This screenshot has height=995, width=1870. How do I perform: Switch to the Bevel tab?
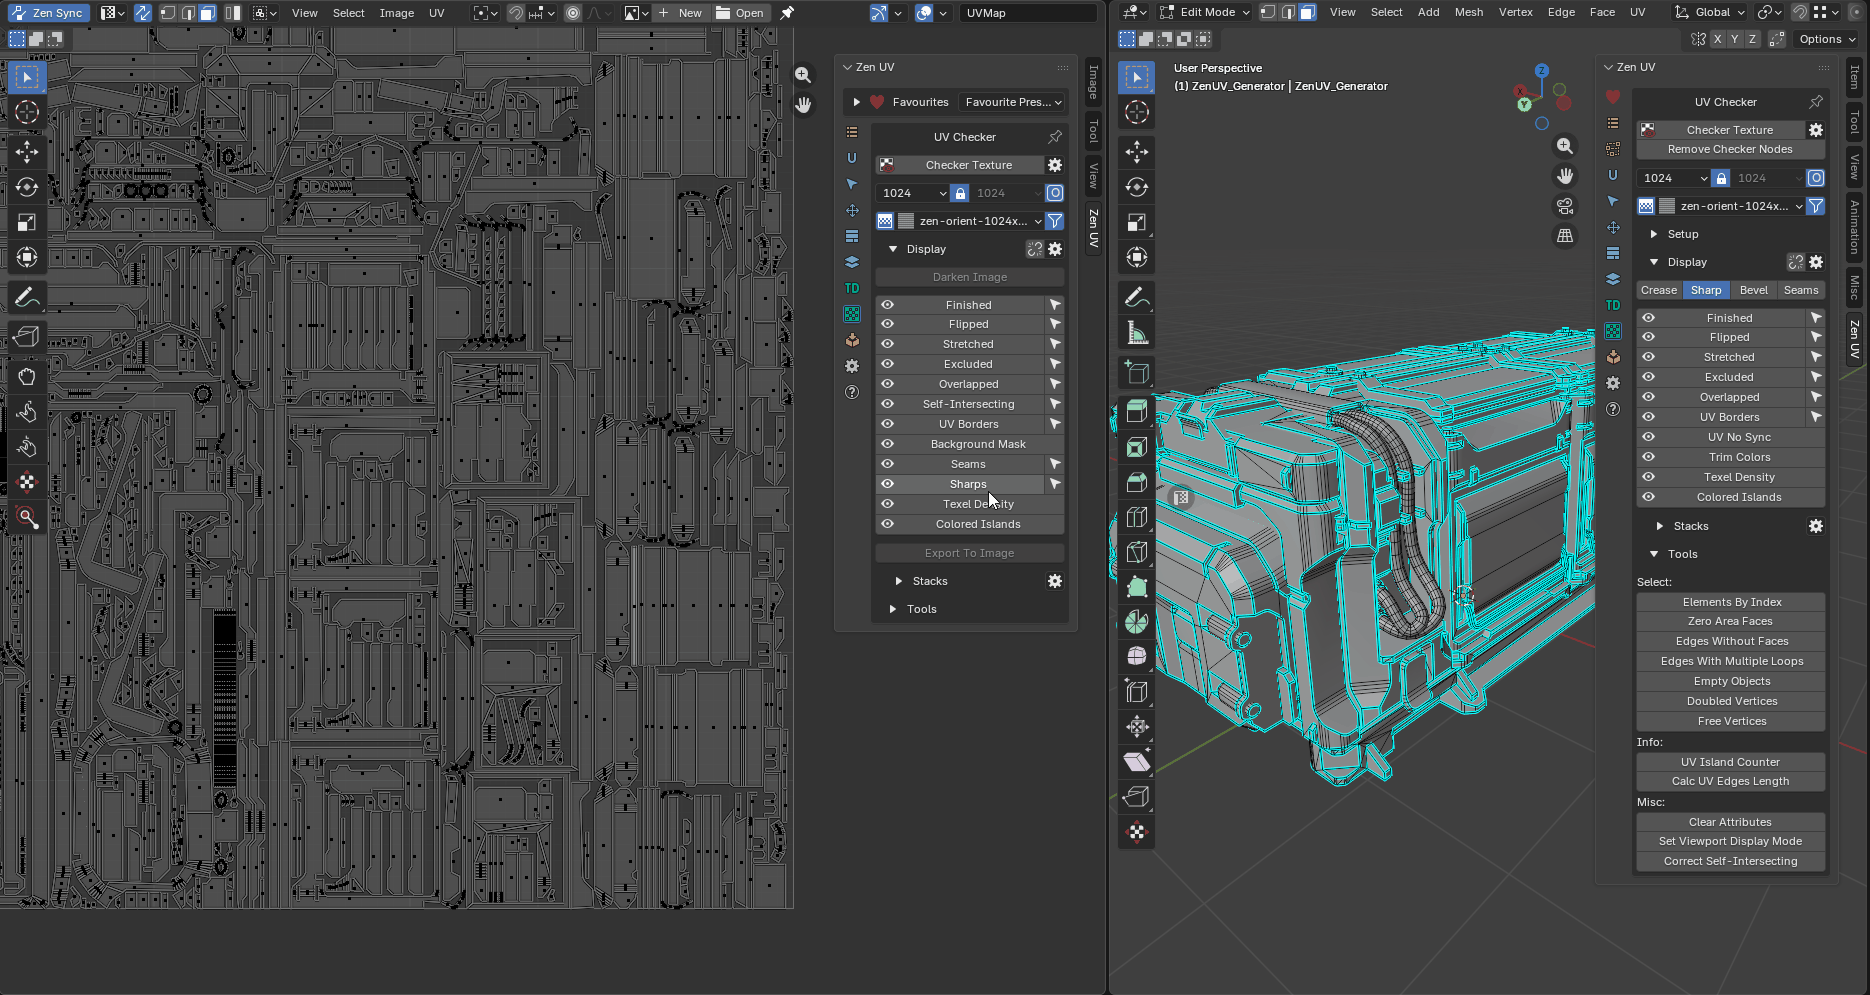[1753, 290]
